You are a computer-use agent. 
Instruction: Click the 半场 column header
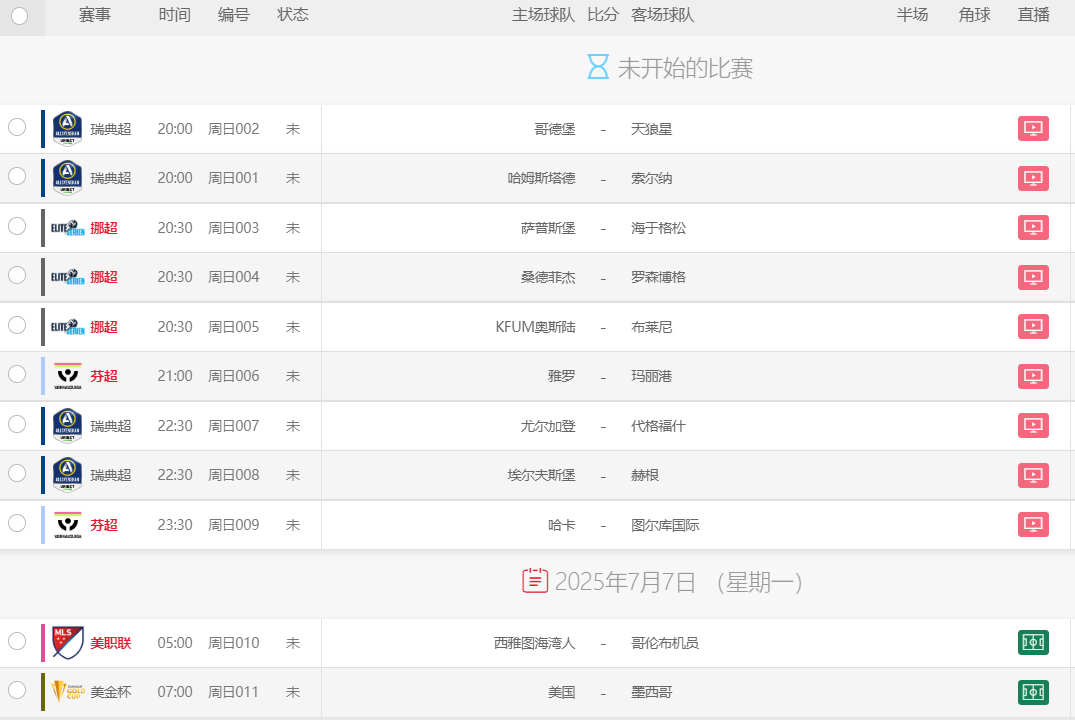(x=912, y=14)
